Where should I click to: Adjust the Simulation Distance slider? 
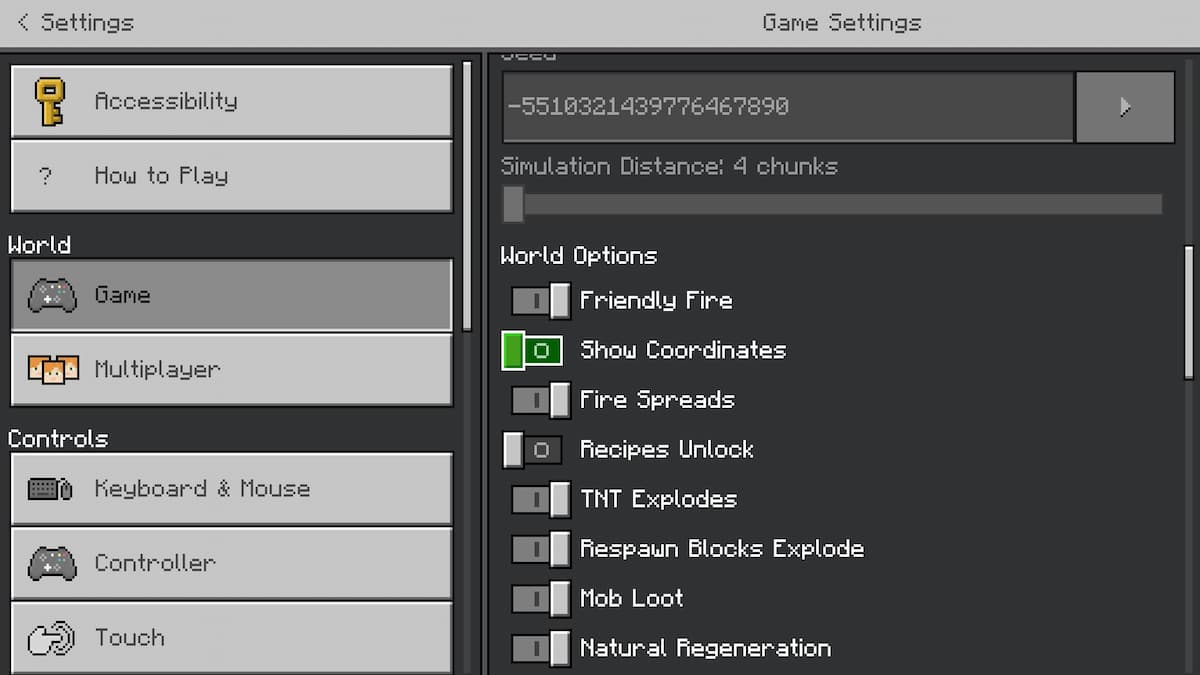[514, 203]
